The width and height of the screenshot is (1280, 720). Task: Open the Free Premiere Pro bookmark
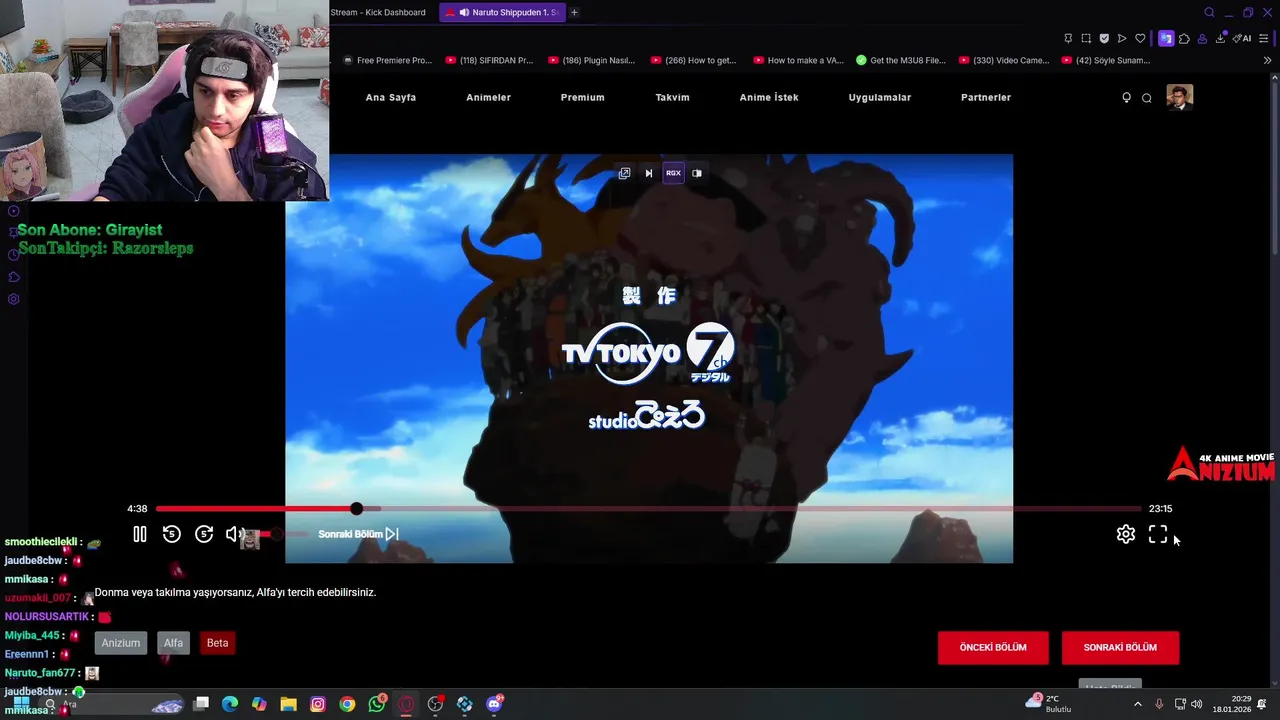(387, 60)
